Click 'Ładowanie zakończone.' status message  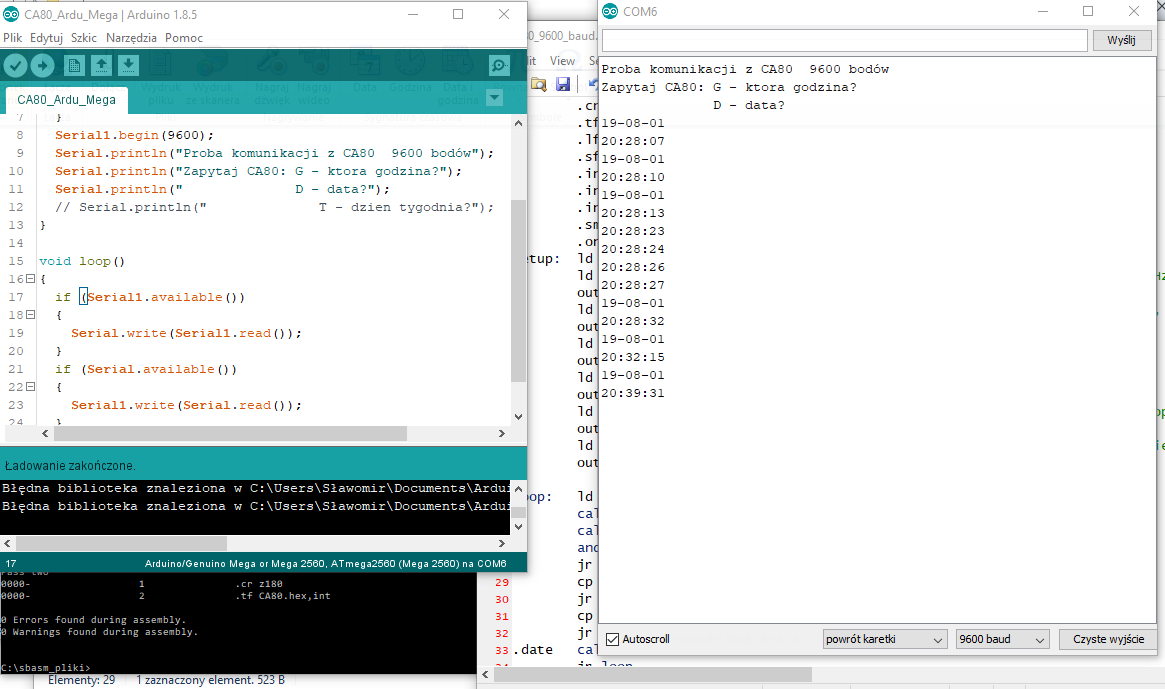70,466
